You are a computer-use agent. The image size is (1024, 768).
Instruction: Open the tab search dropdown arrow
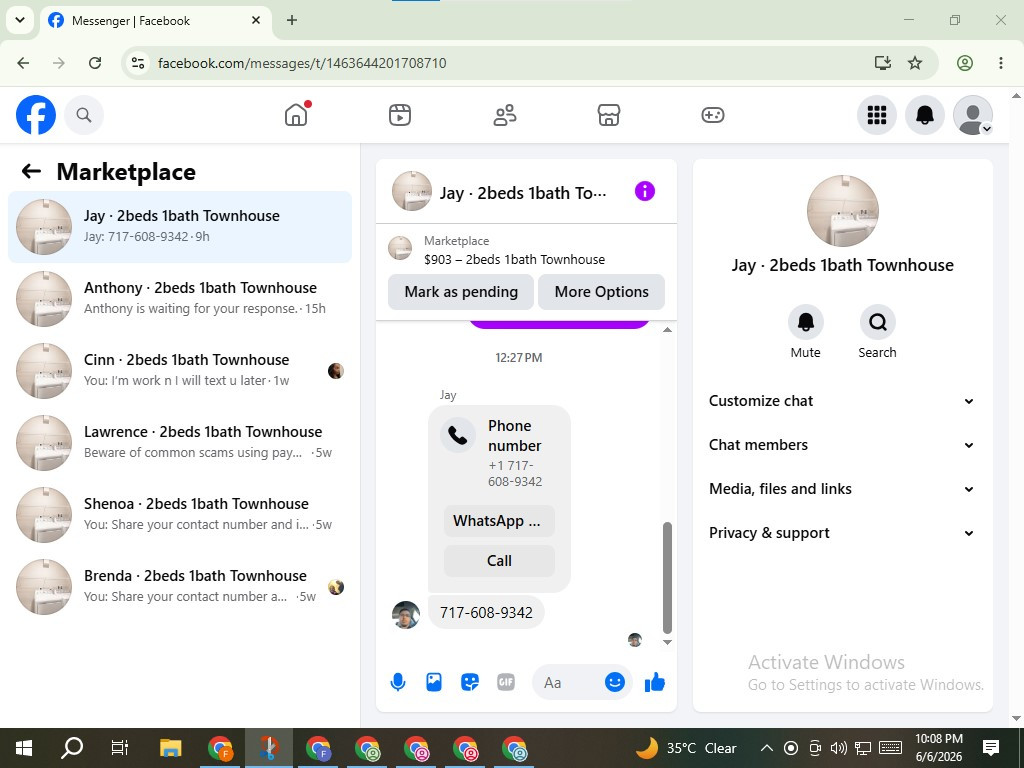[x=20, y=20]
